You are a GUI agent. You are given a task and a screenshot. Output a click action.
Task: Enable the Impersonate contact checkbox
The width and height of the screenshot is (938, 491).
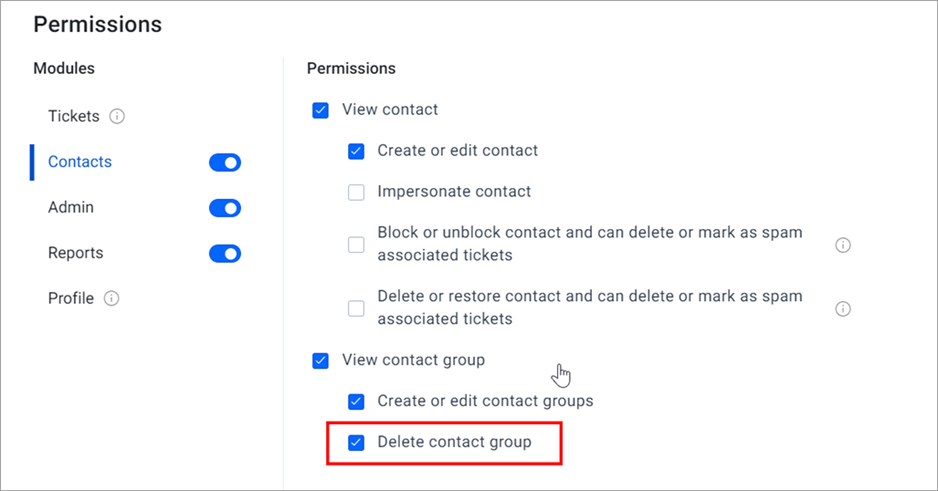click(356, 192)
